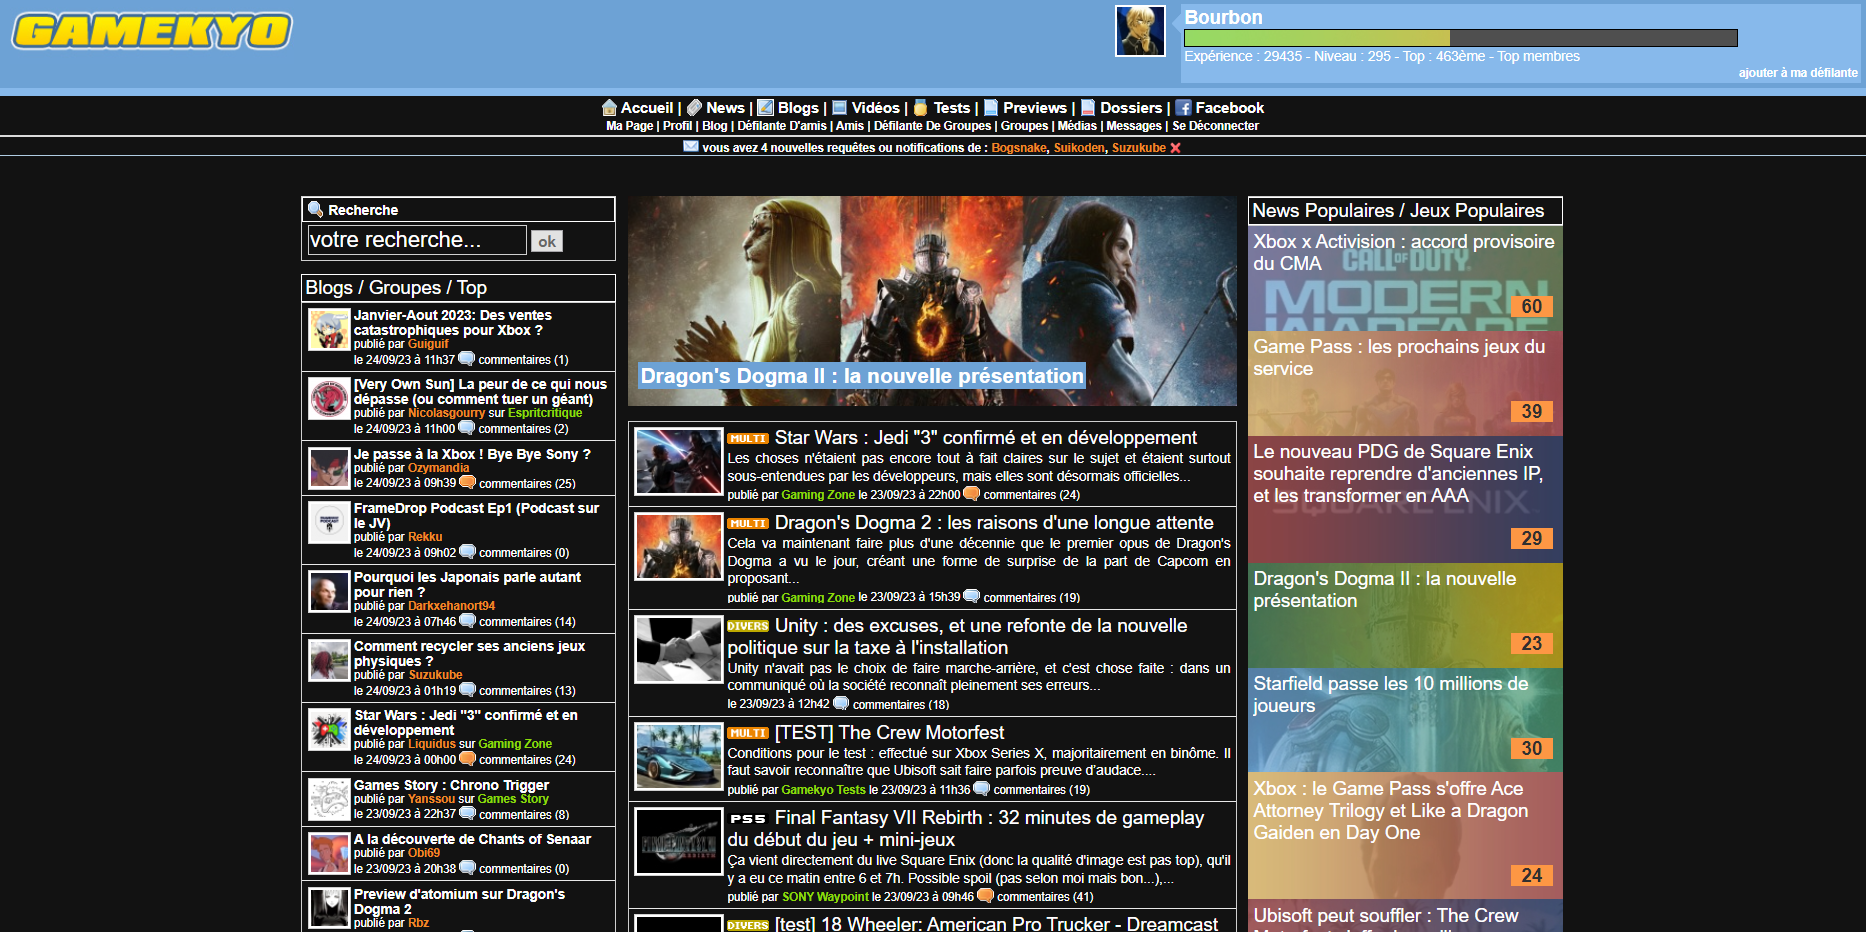This screenshot has height=932, width=1866.
Task: Click the Vidéos film icon
Action: point(840,108)
